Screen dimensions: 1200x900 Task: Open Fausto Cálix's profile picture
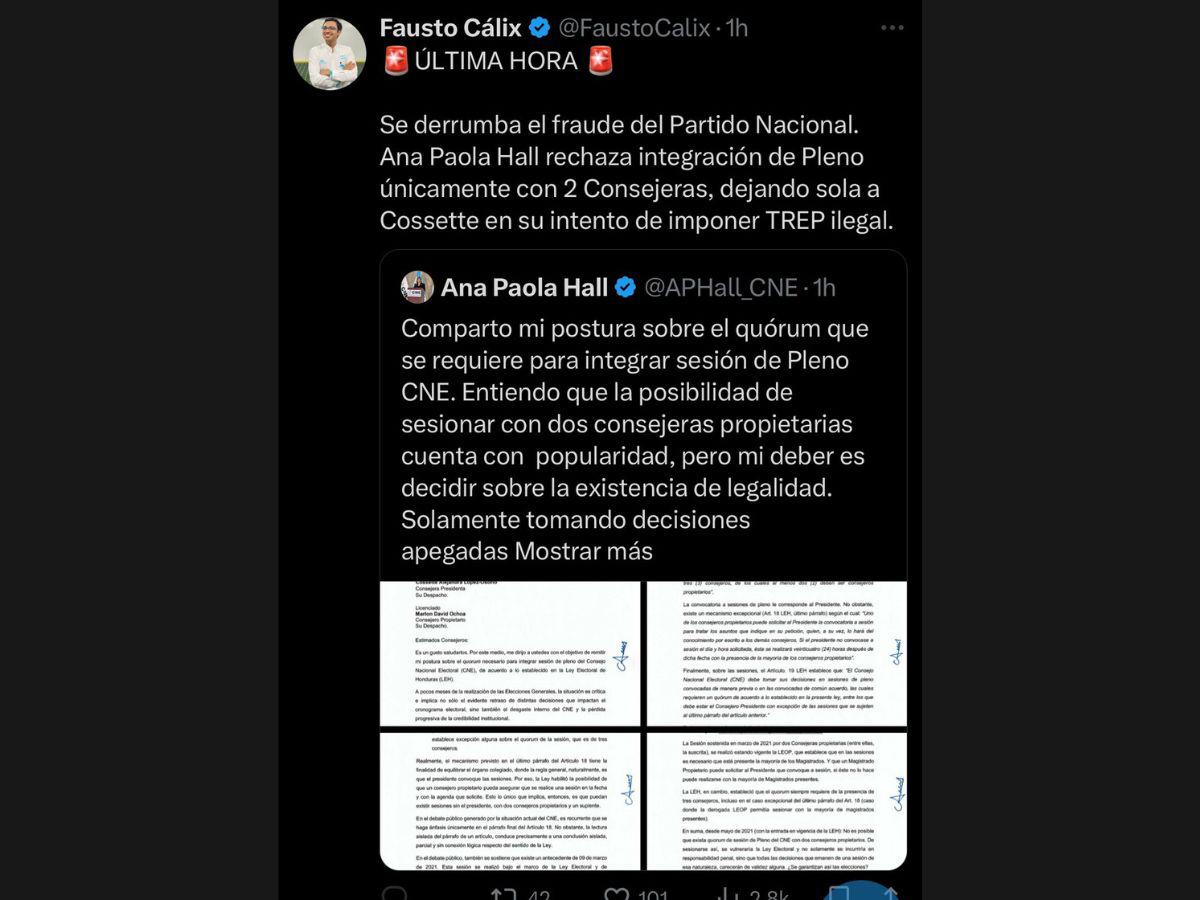tap(329, 54)
